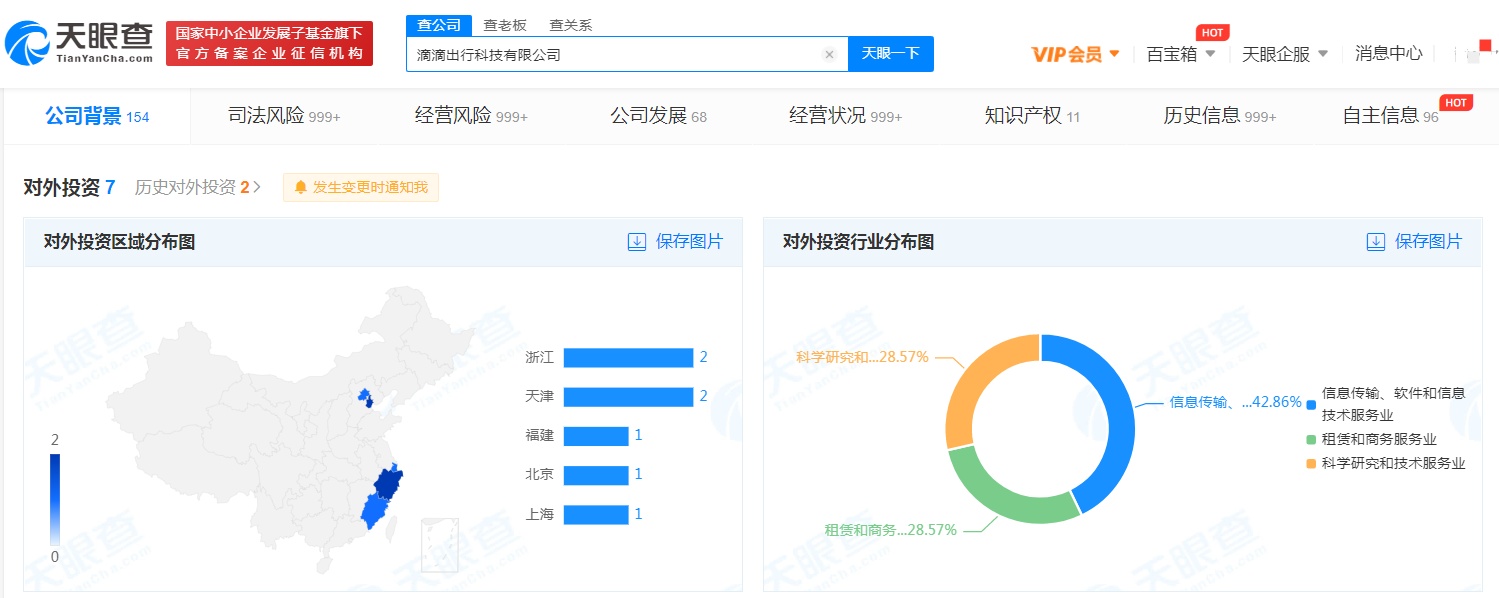Toggle green legend 租赁和商务服务业
Screen dimensions: 1499x598
[x=1371, y=439]
